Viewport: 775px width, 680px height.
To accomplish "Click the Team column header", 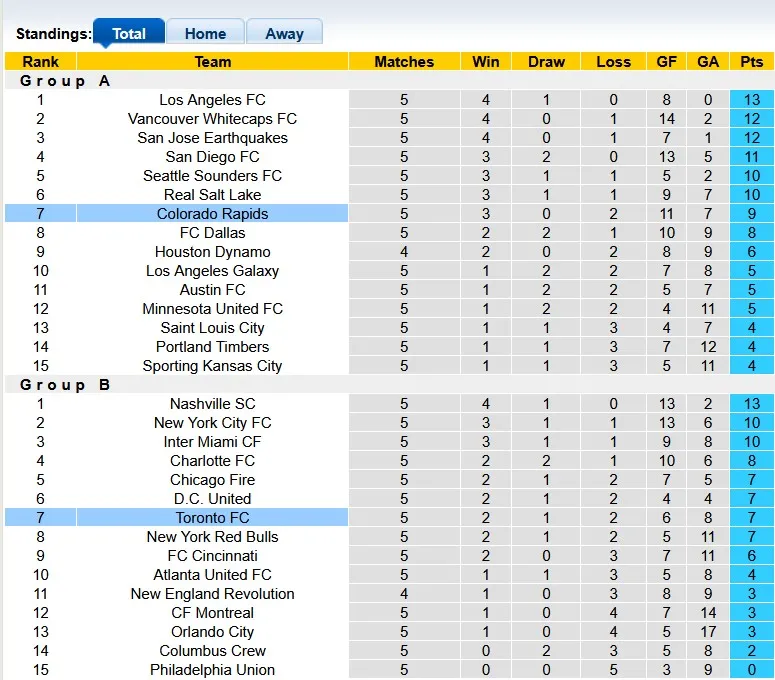I will pos(212,61).
